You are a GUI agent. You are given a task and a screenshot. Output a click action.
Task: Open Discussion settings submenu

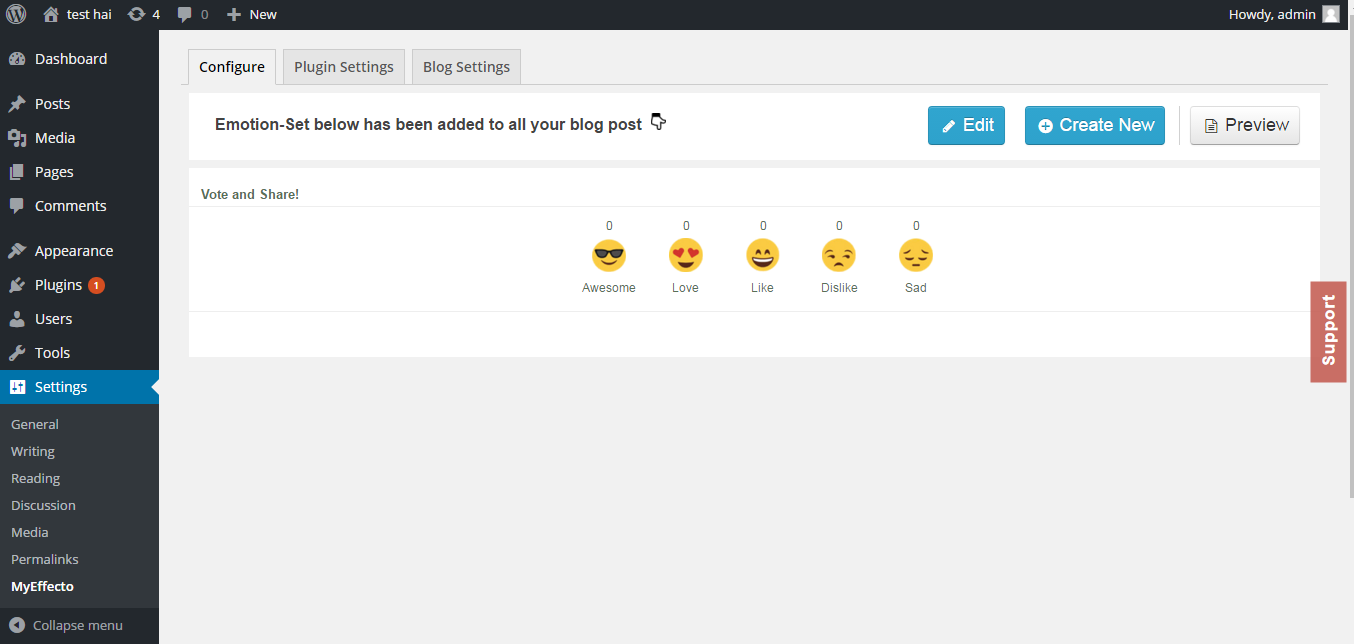coord(43,505)
